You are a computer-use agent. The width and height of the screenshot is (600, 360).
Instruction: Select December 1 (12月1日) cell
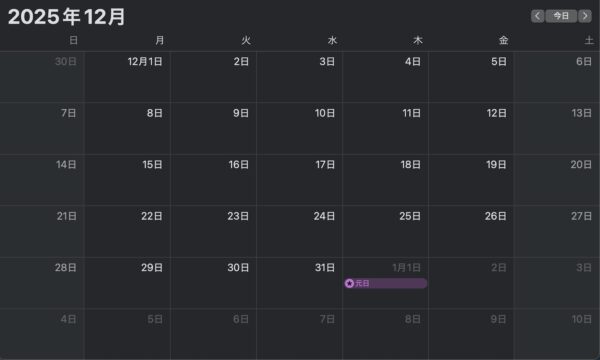(x=127, y=77)
